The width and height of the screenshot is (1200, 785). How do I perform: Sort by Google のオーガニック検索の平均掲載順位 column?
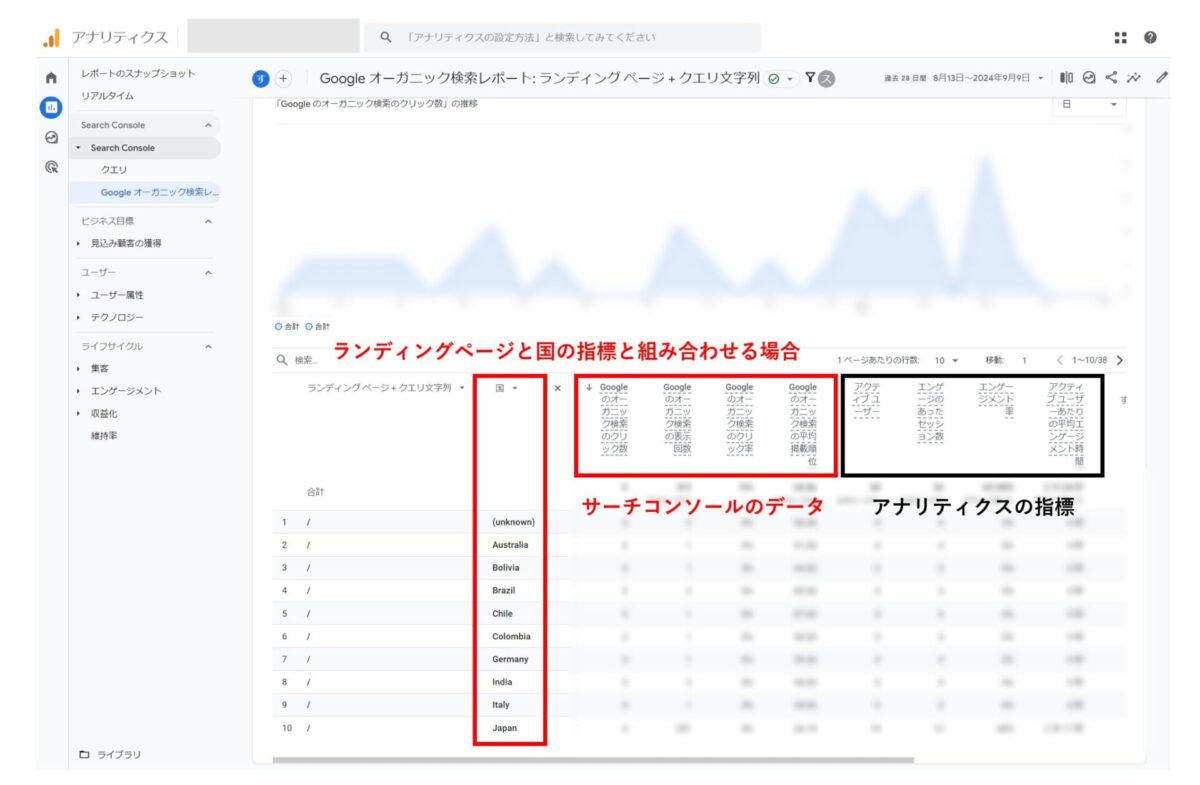803,424
